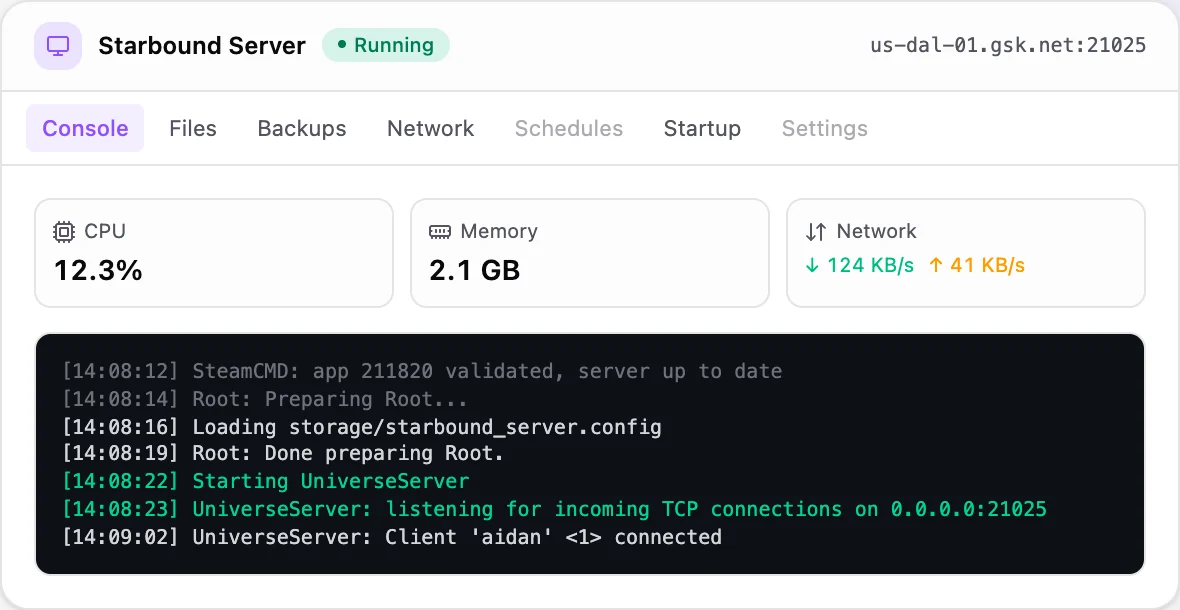
Task: Click the CPU chip icon
Action: tap(64, 232)
